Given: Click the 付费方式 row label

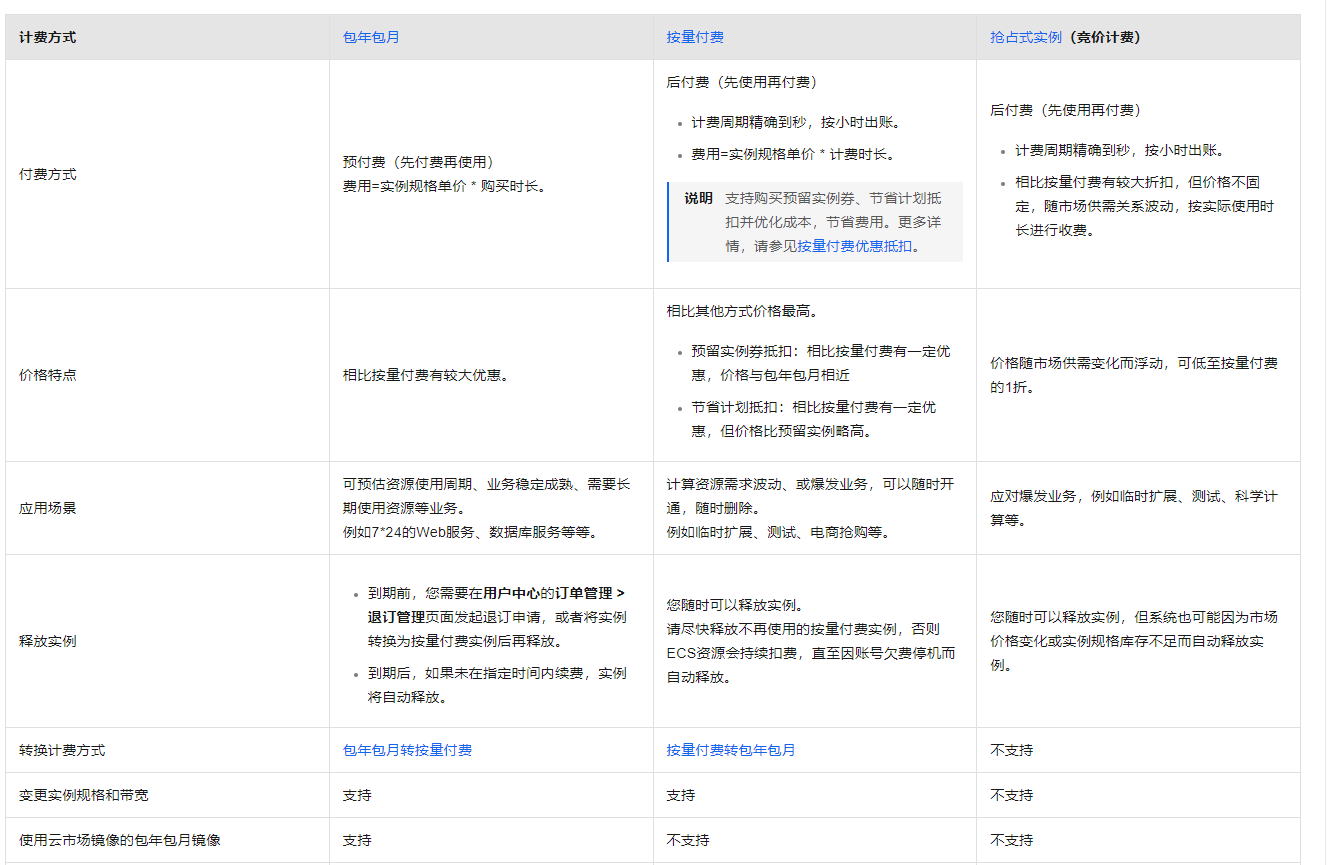Looking at the screenshot, I should (48, 174).
